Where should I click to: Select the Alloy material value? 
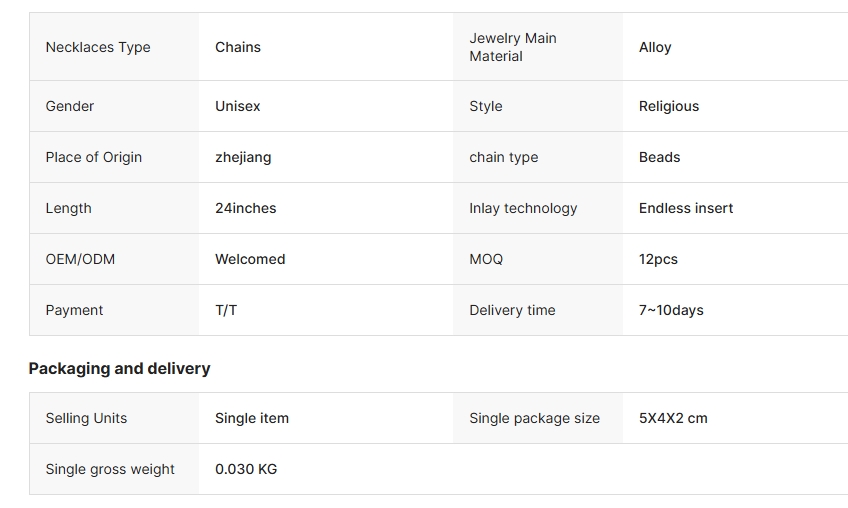coord(655,47)
